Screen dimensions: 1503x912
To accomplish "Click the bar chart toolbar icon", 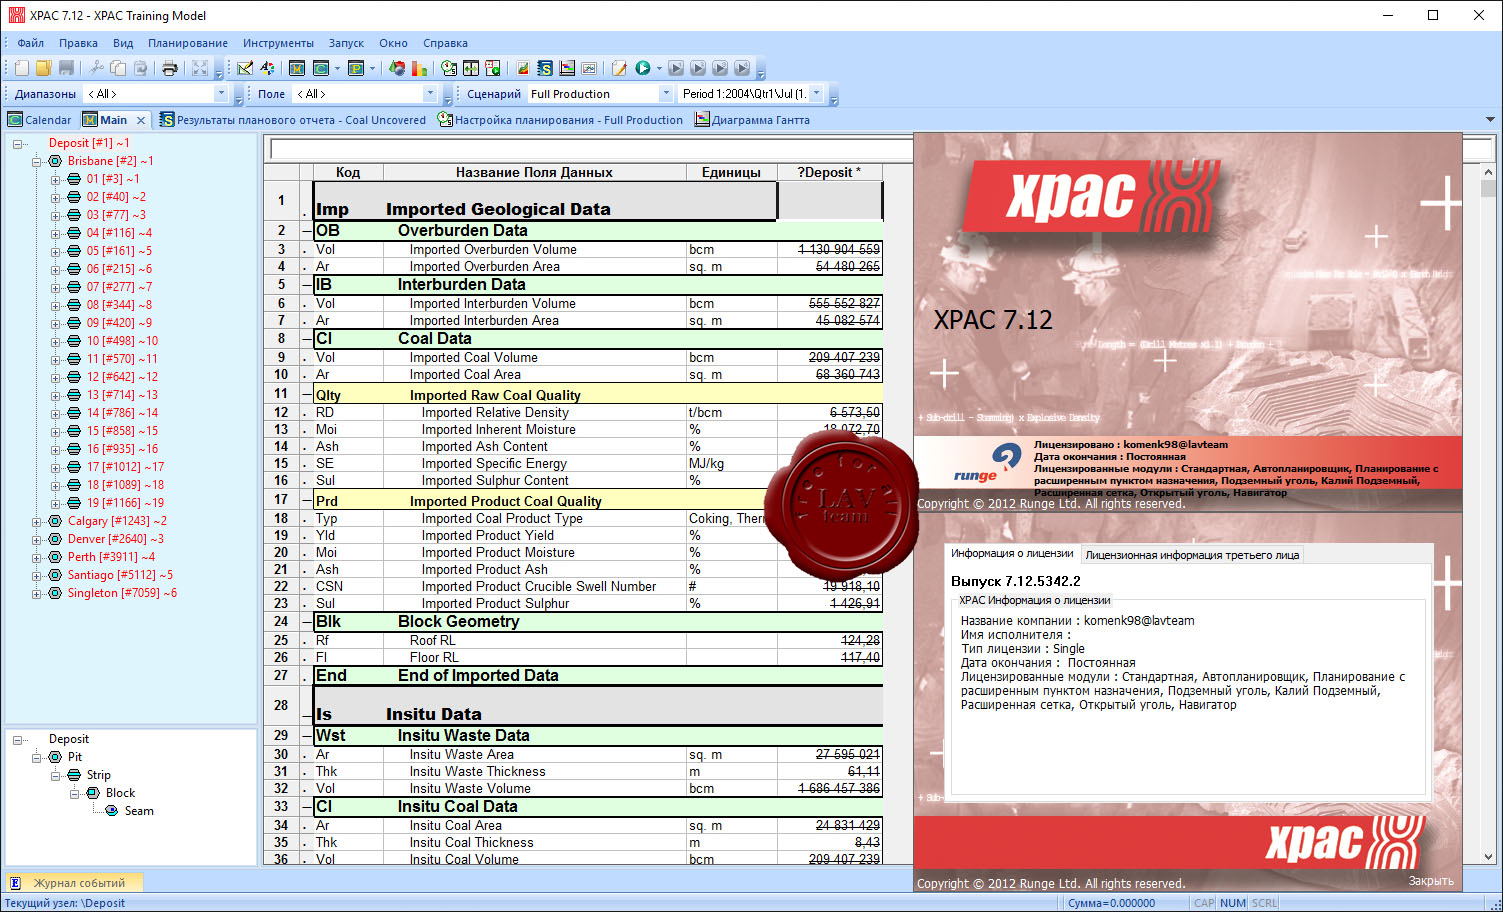I will (419, 68).
